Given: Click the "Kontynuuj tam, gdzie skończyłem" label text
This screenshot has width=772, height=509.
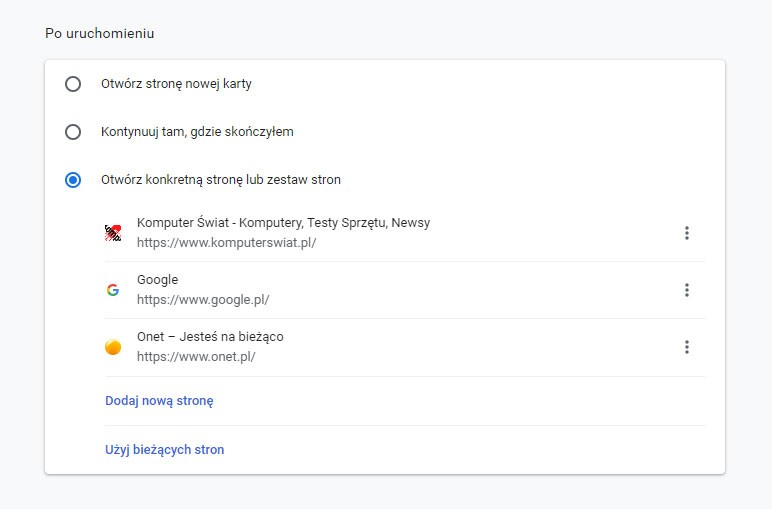Looking at the screenshot, I should coord(197,132).
